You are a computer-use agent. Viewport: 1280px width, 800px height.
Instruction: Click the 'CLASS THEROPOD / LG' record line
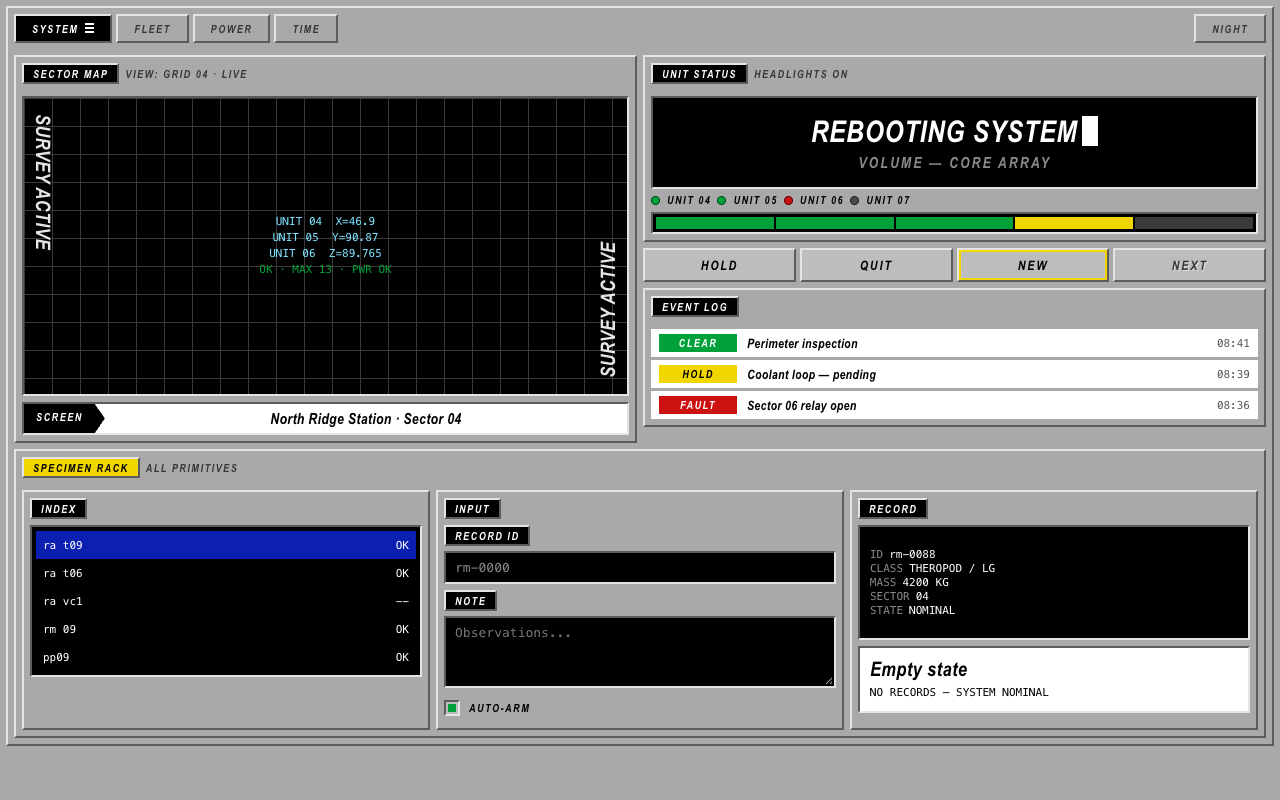[932, 568]
